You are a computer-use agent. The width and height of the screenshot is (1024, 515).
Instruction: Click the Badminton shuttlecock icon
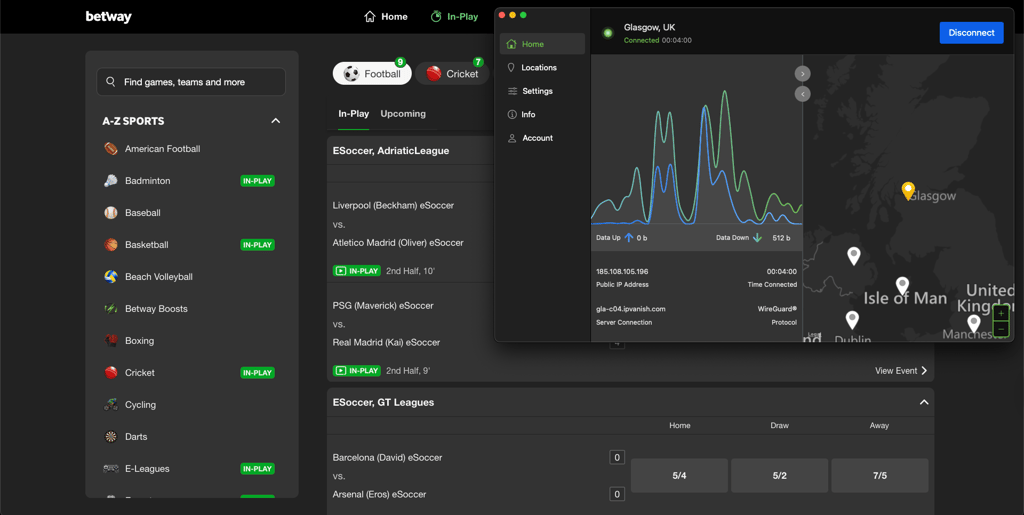point(111,180)
